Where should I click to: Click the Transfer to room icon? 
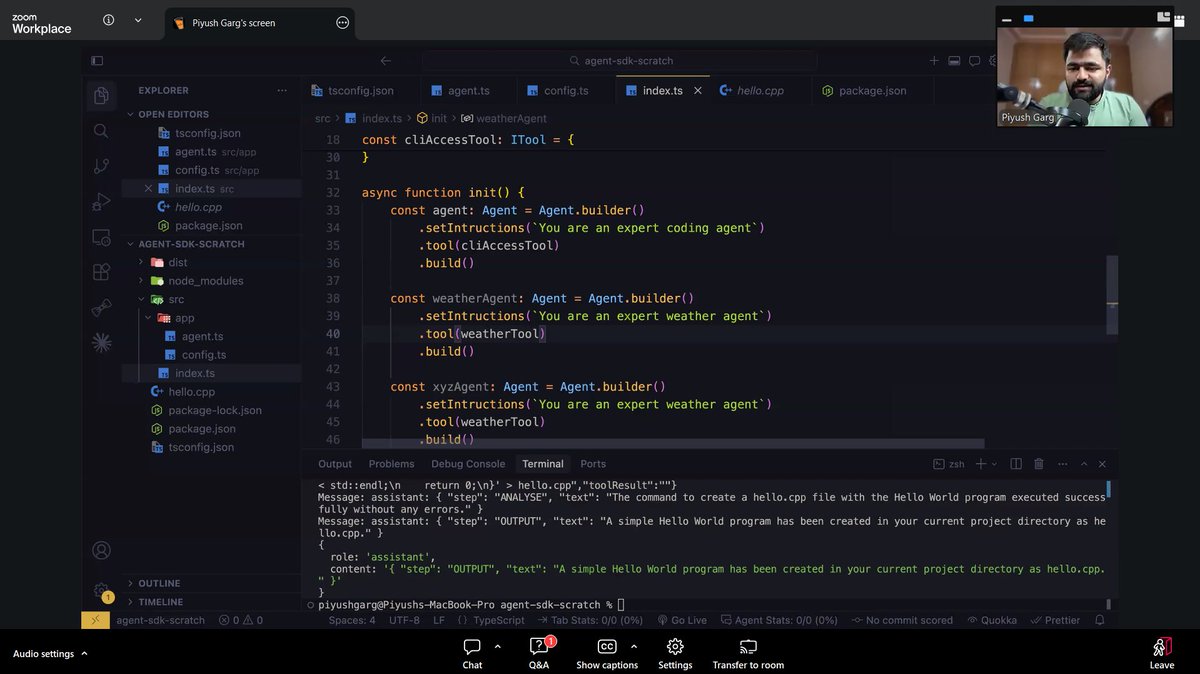(748, 647)
